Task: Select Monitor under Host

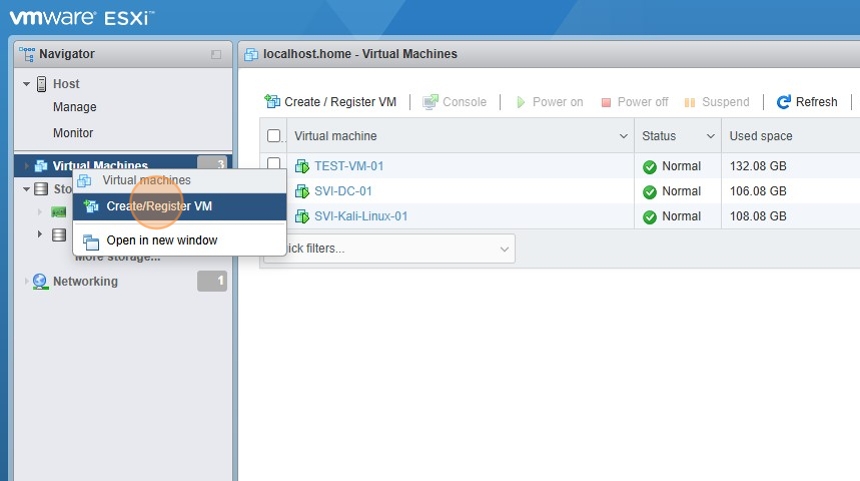Action: [x=73, y=133]
